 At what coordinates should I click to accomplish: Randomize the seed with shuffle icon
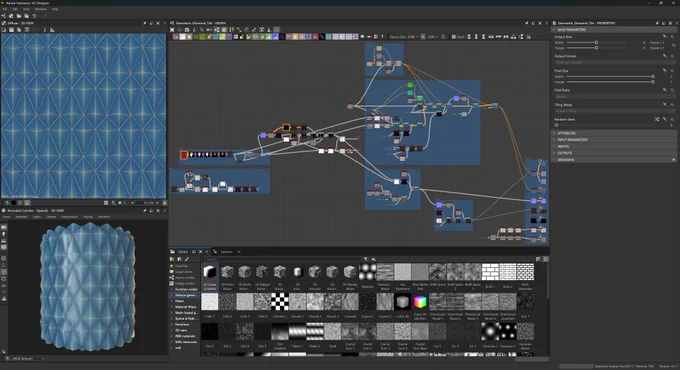tap(657, 119)
